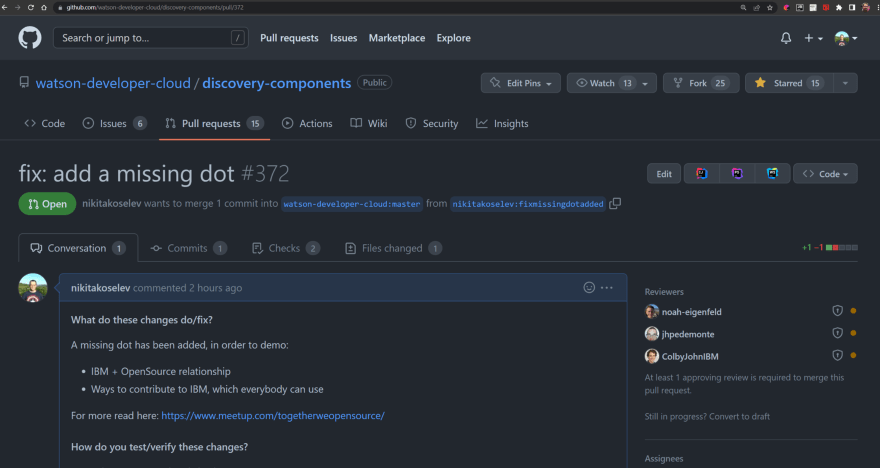Open the Actions tab

pyautogui.click(x=307, y=123)
